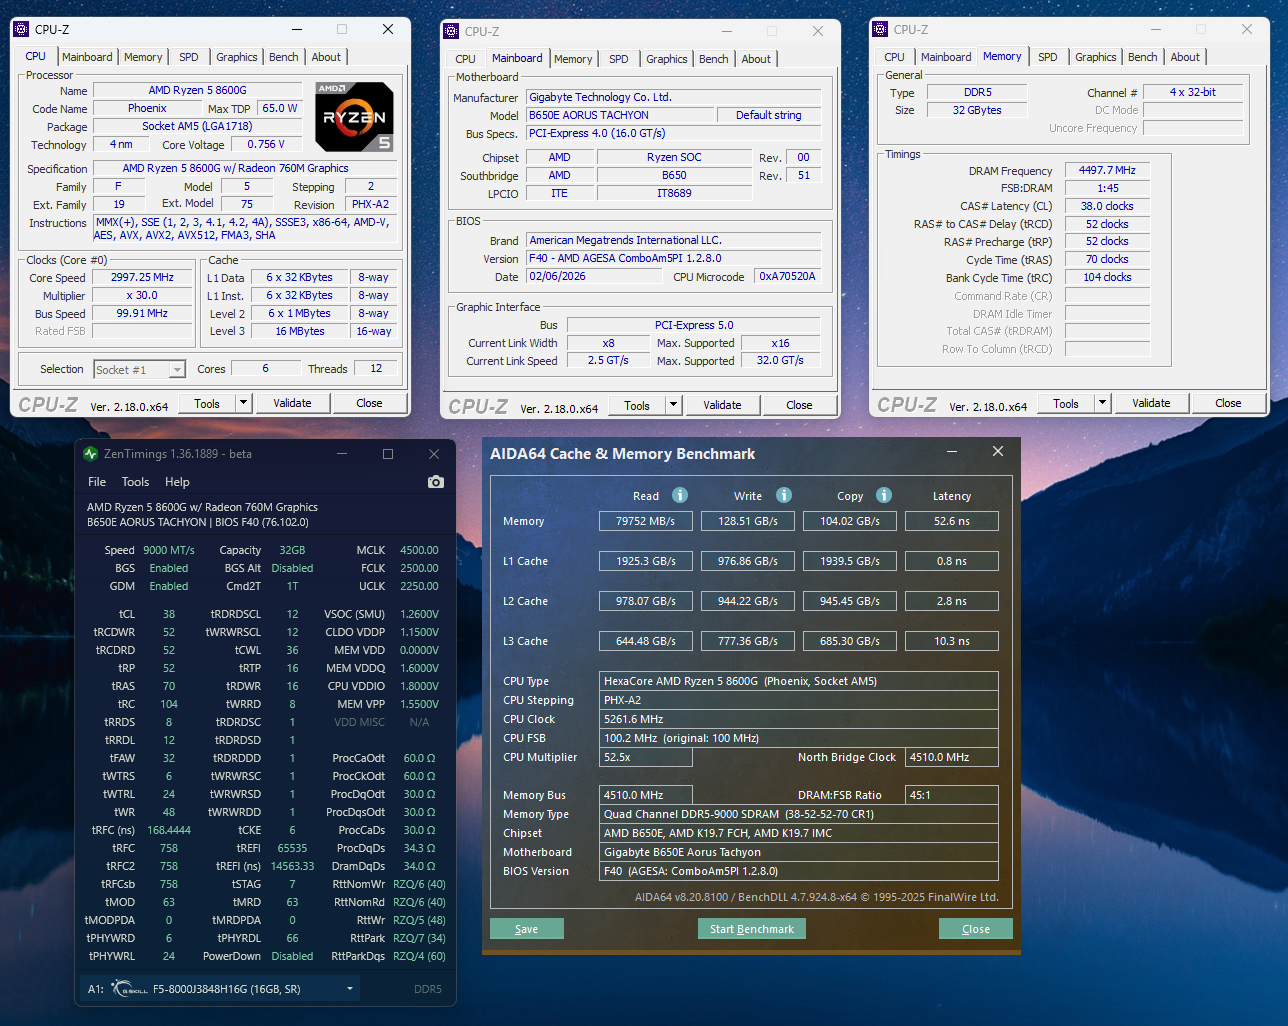Screen dimensions: 1288x1026
Task: Click the Memory Write value 128.51 GB/s
Action: 748,521
